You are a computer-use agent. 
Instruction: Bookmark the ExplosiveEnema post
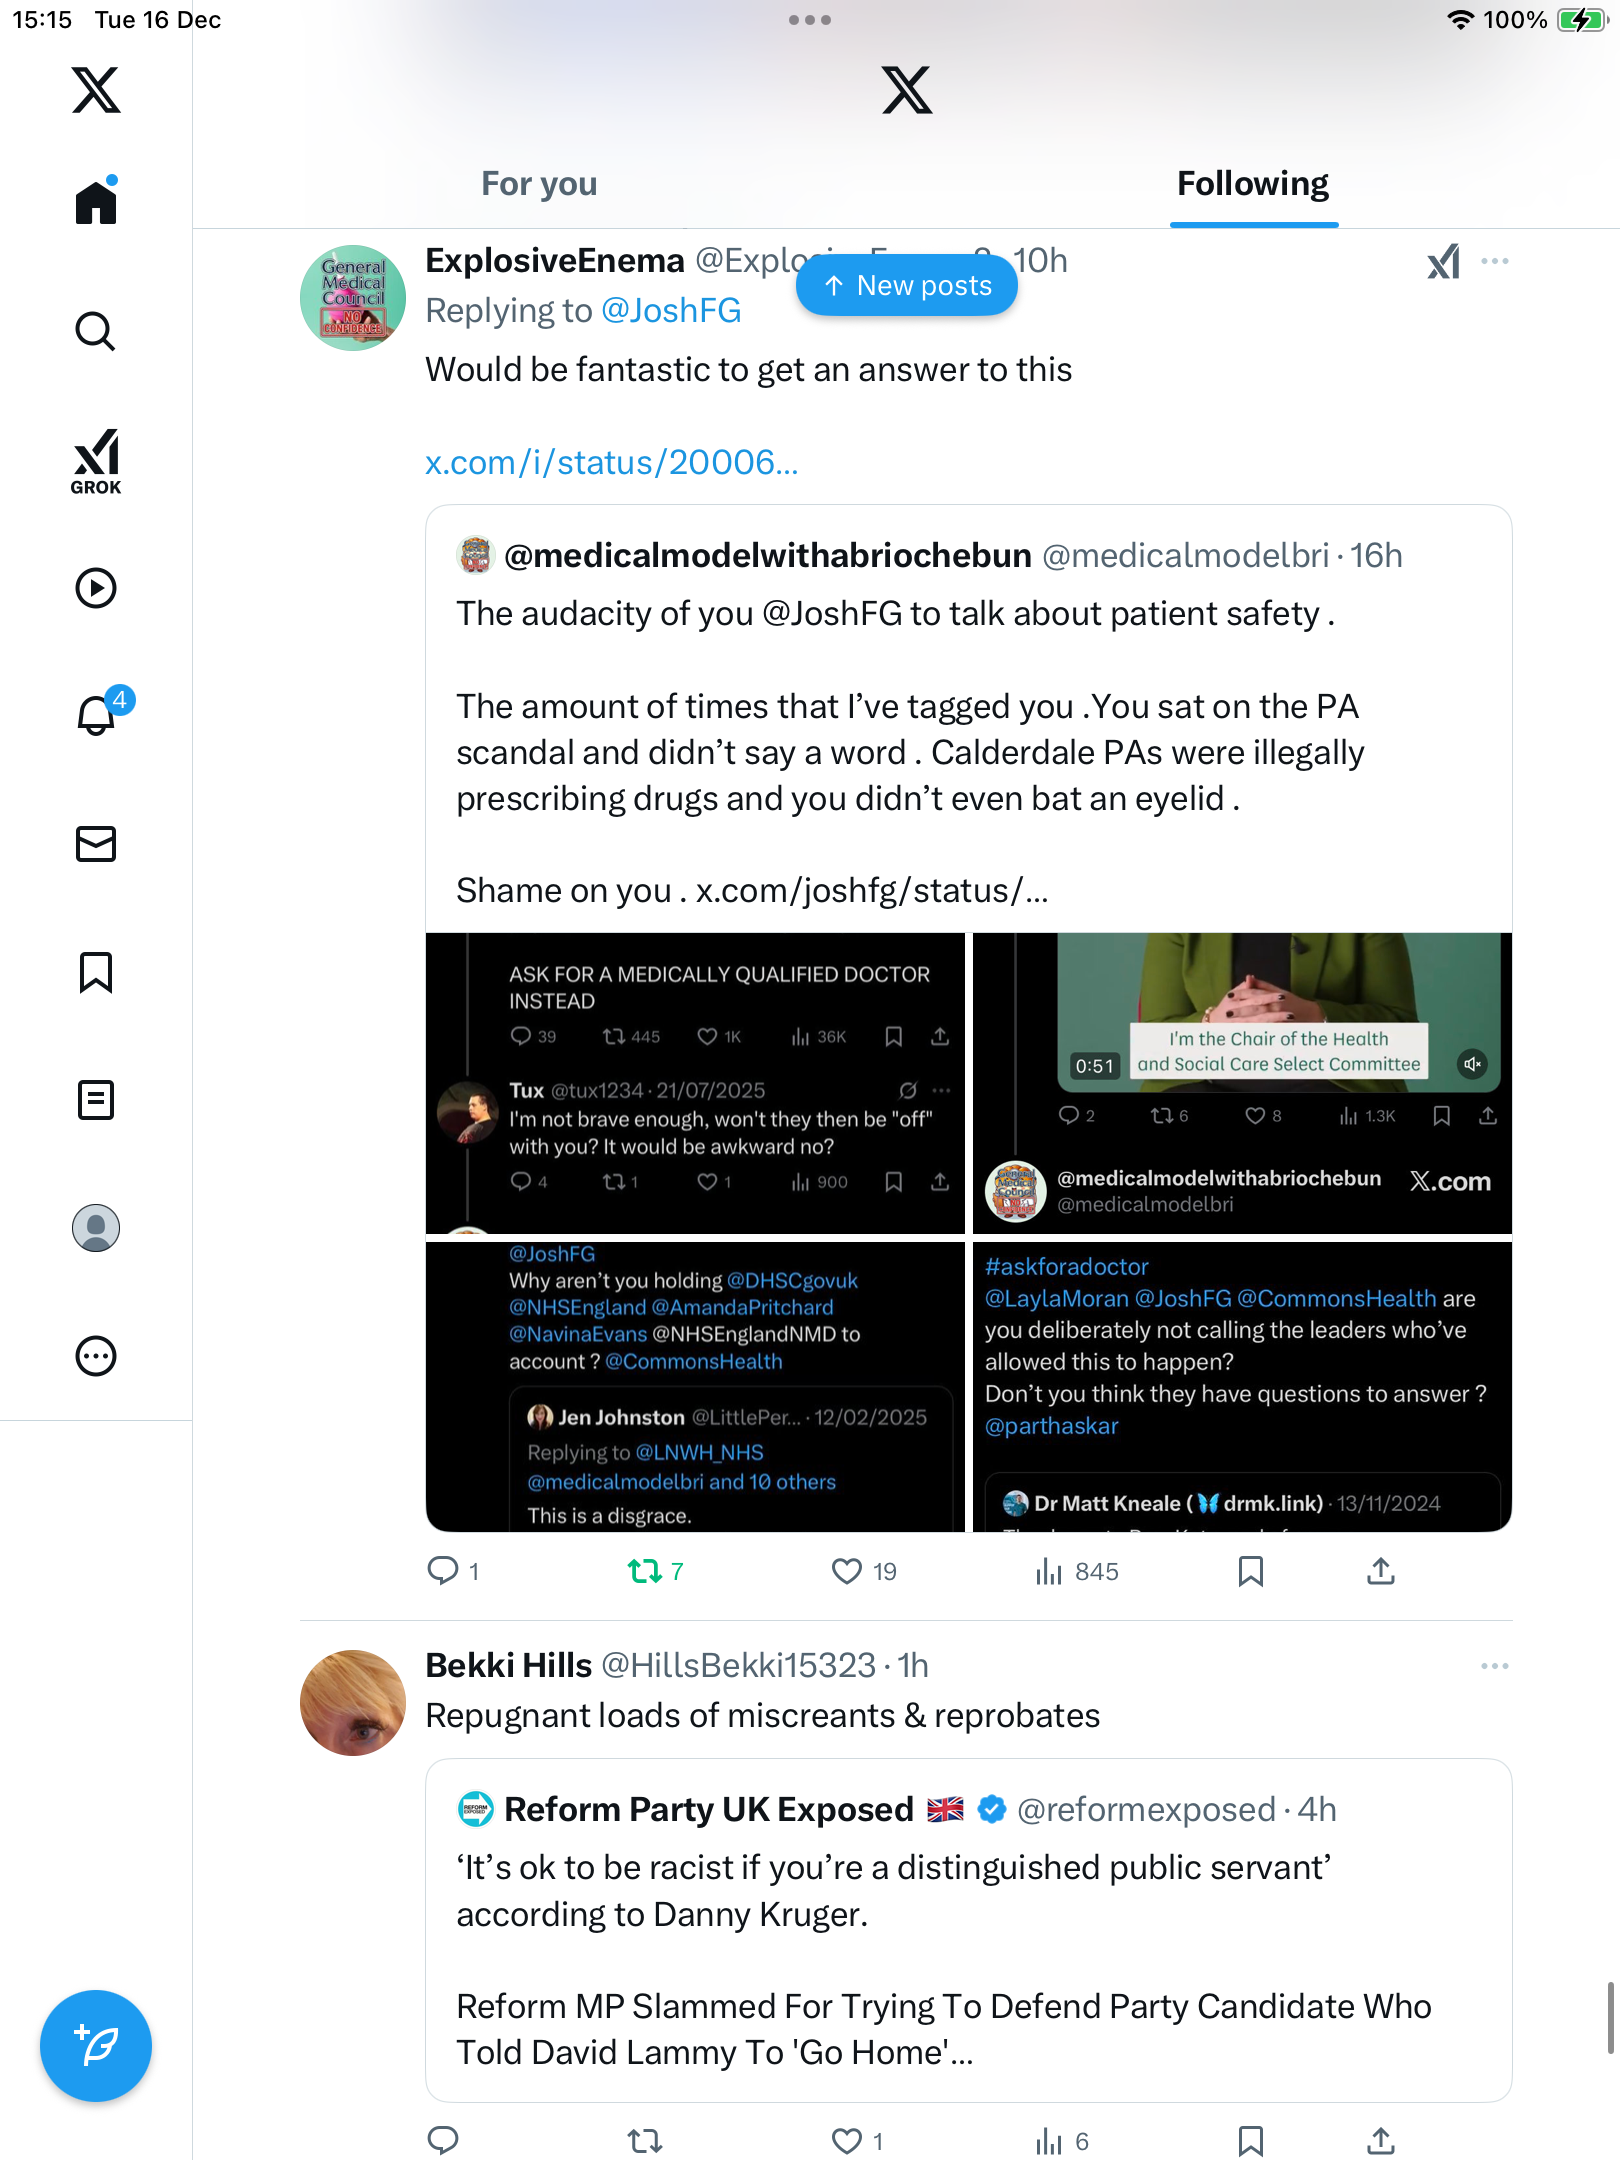[1250, 1571]
